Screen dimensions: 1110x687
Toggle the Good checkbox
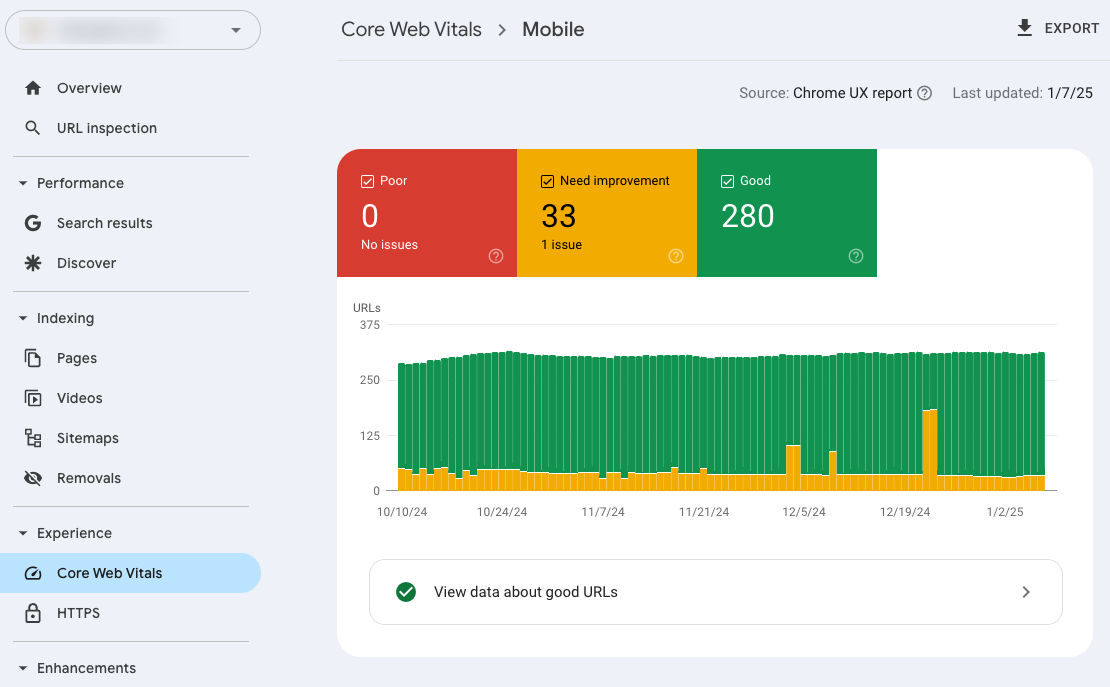(727, 181)
